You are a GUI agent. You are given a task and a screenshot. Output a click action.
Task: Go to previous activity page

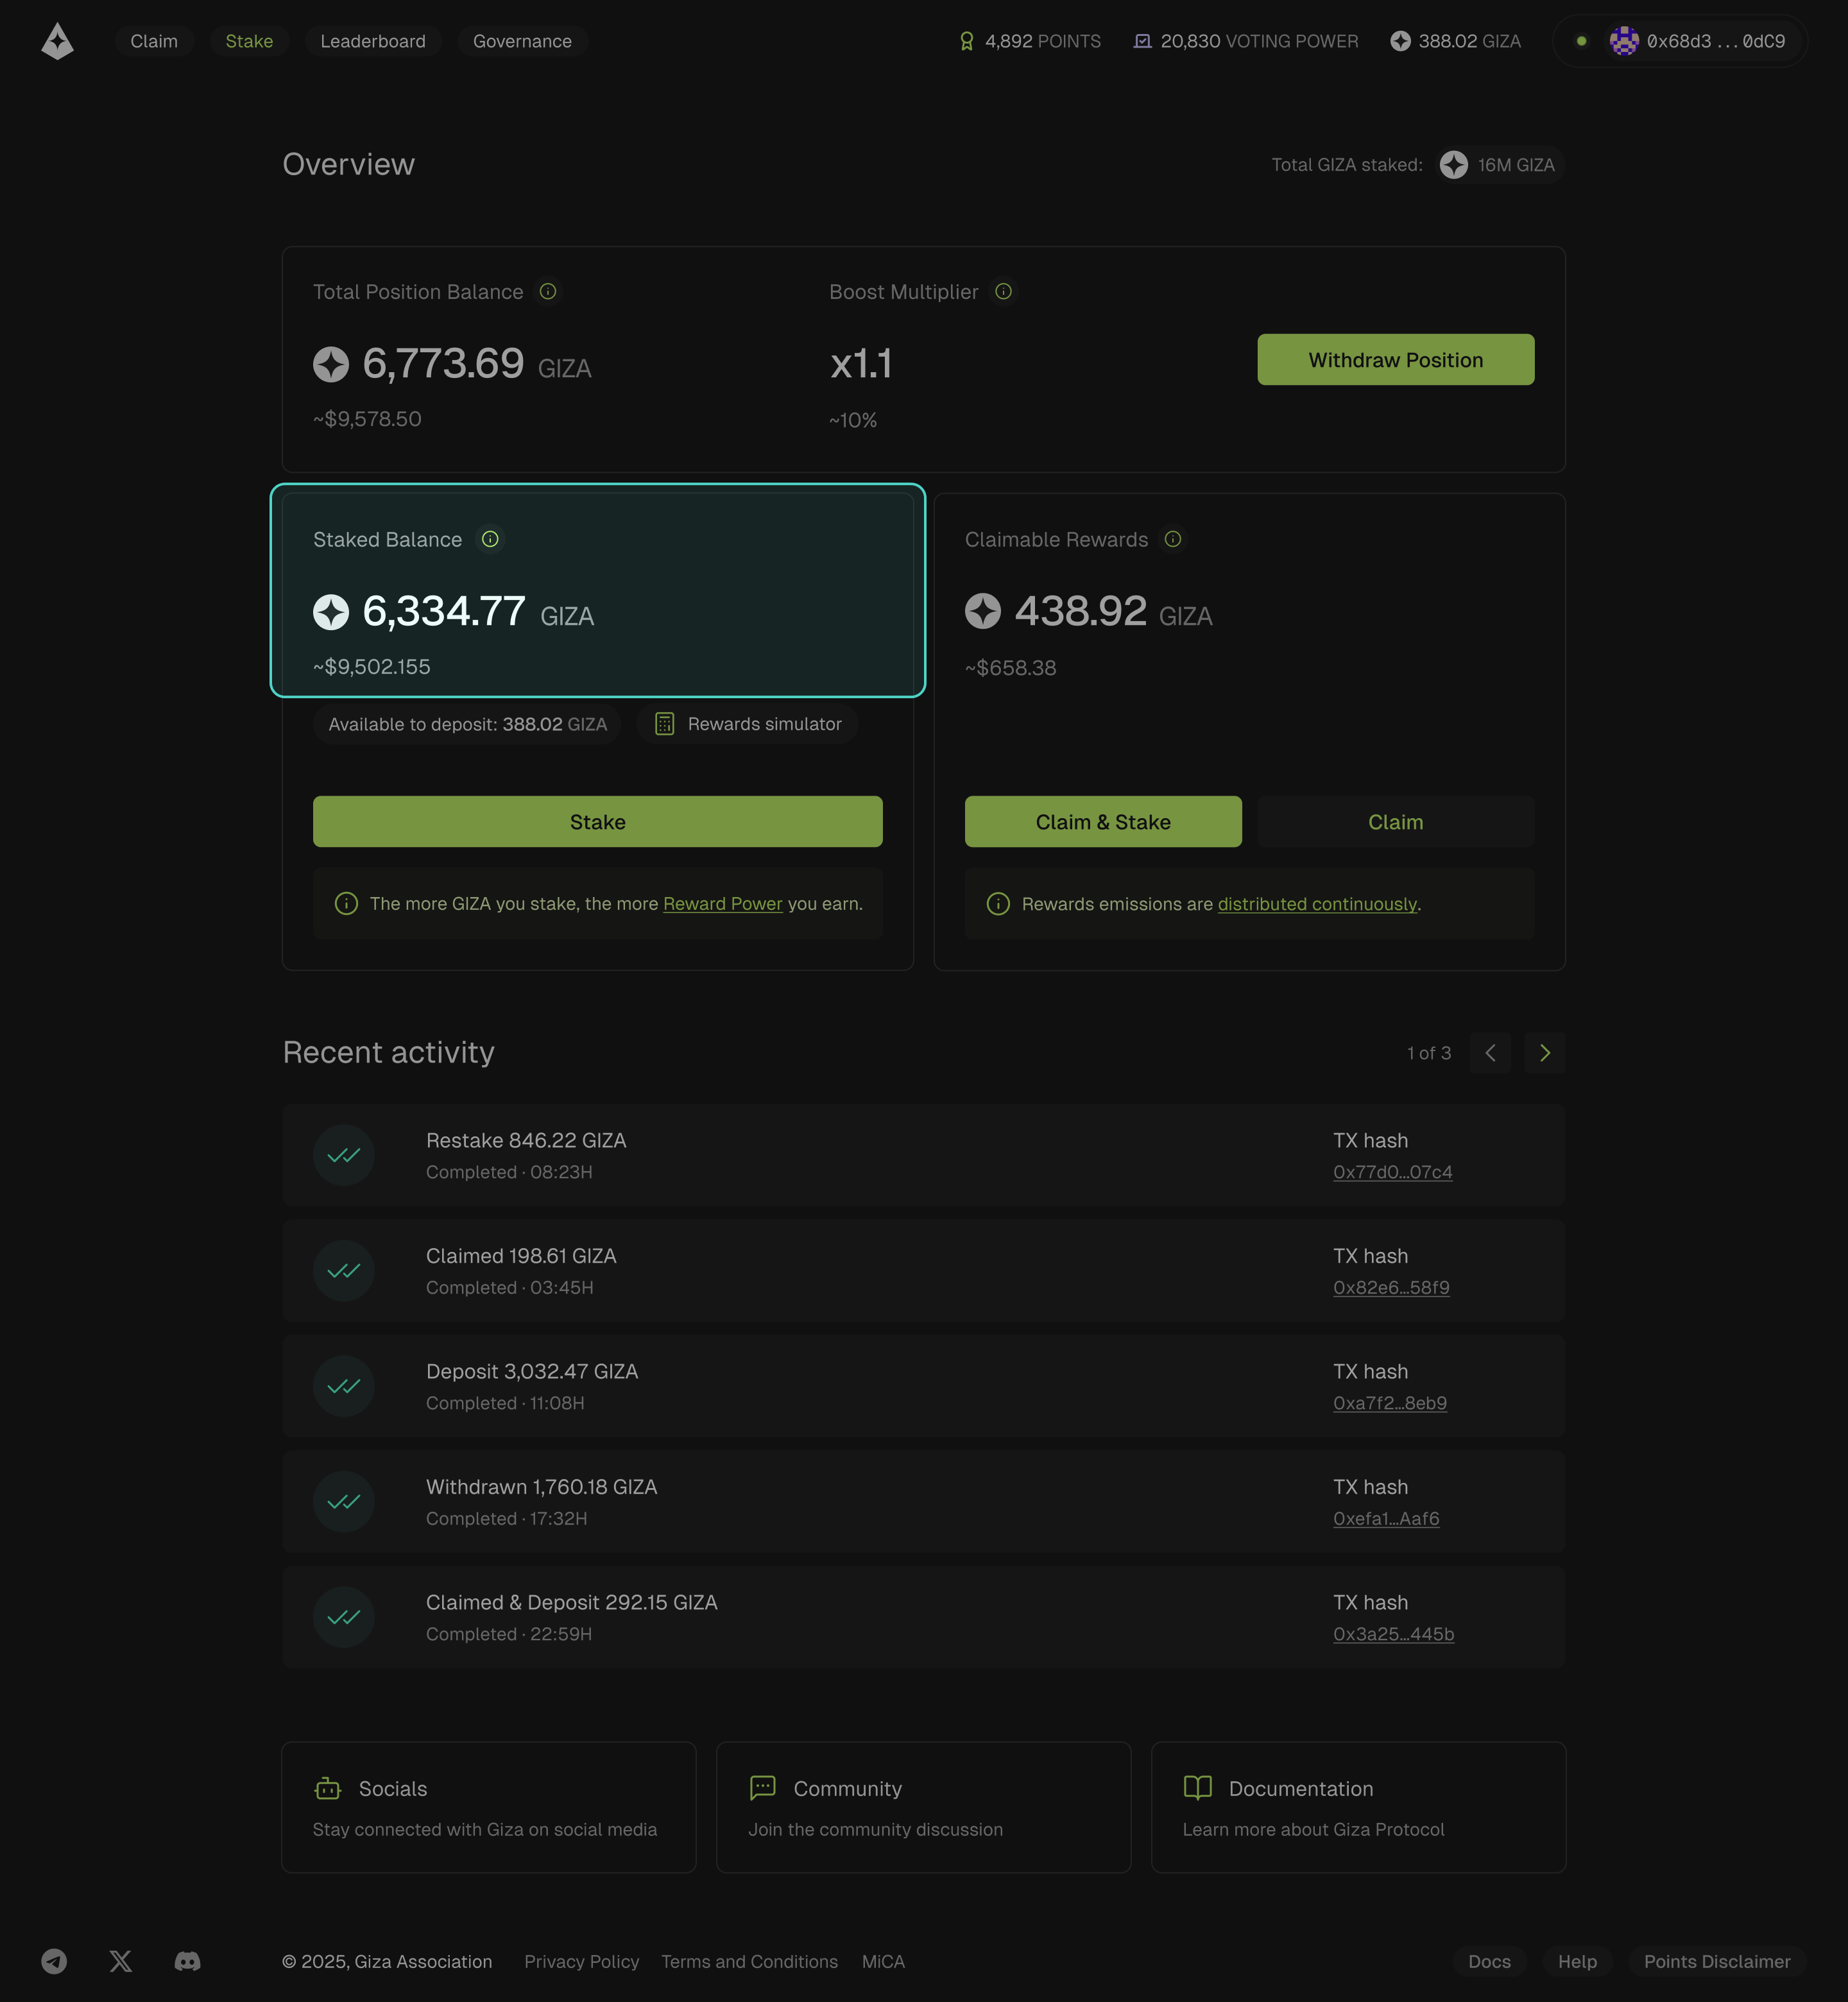pos(1490,1053)
